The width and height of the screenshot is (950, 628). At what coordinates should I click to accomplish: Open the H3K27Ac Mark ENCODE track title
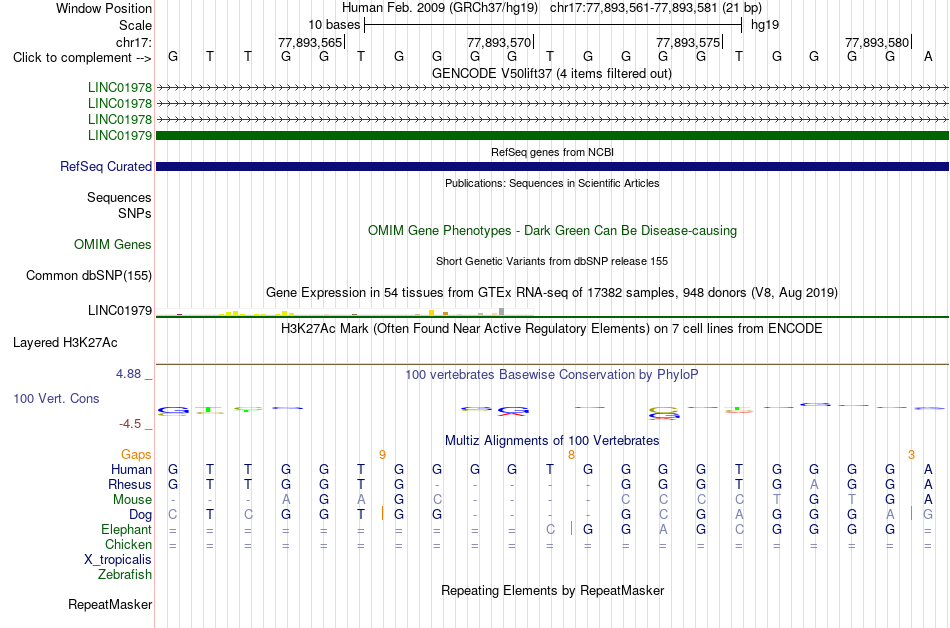(x=551, y=329)
